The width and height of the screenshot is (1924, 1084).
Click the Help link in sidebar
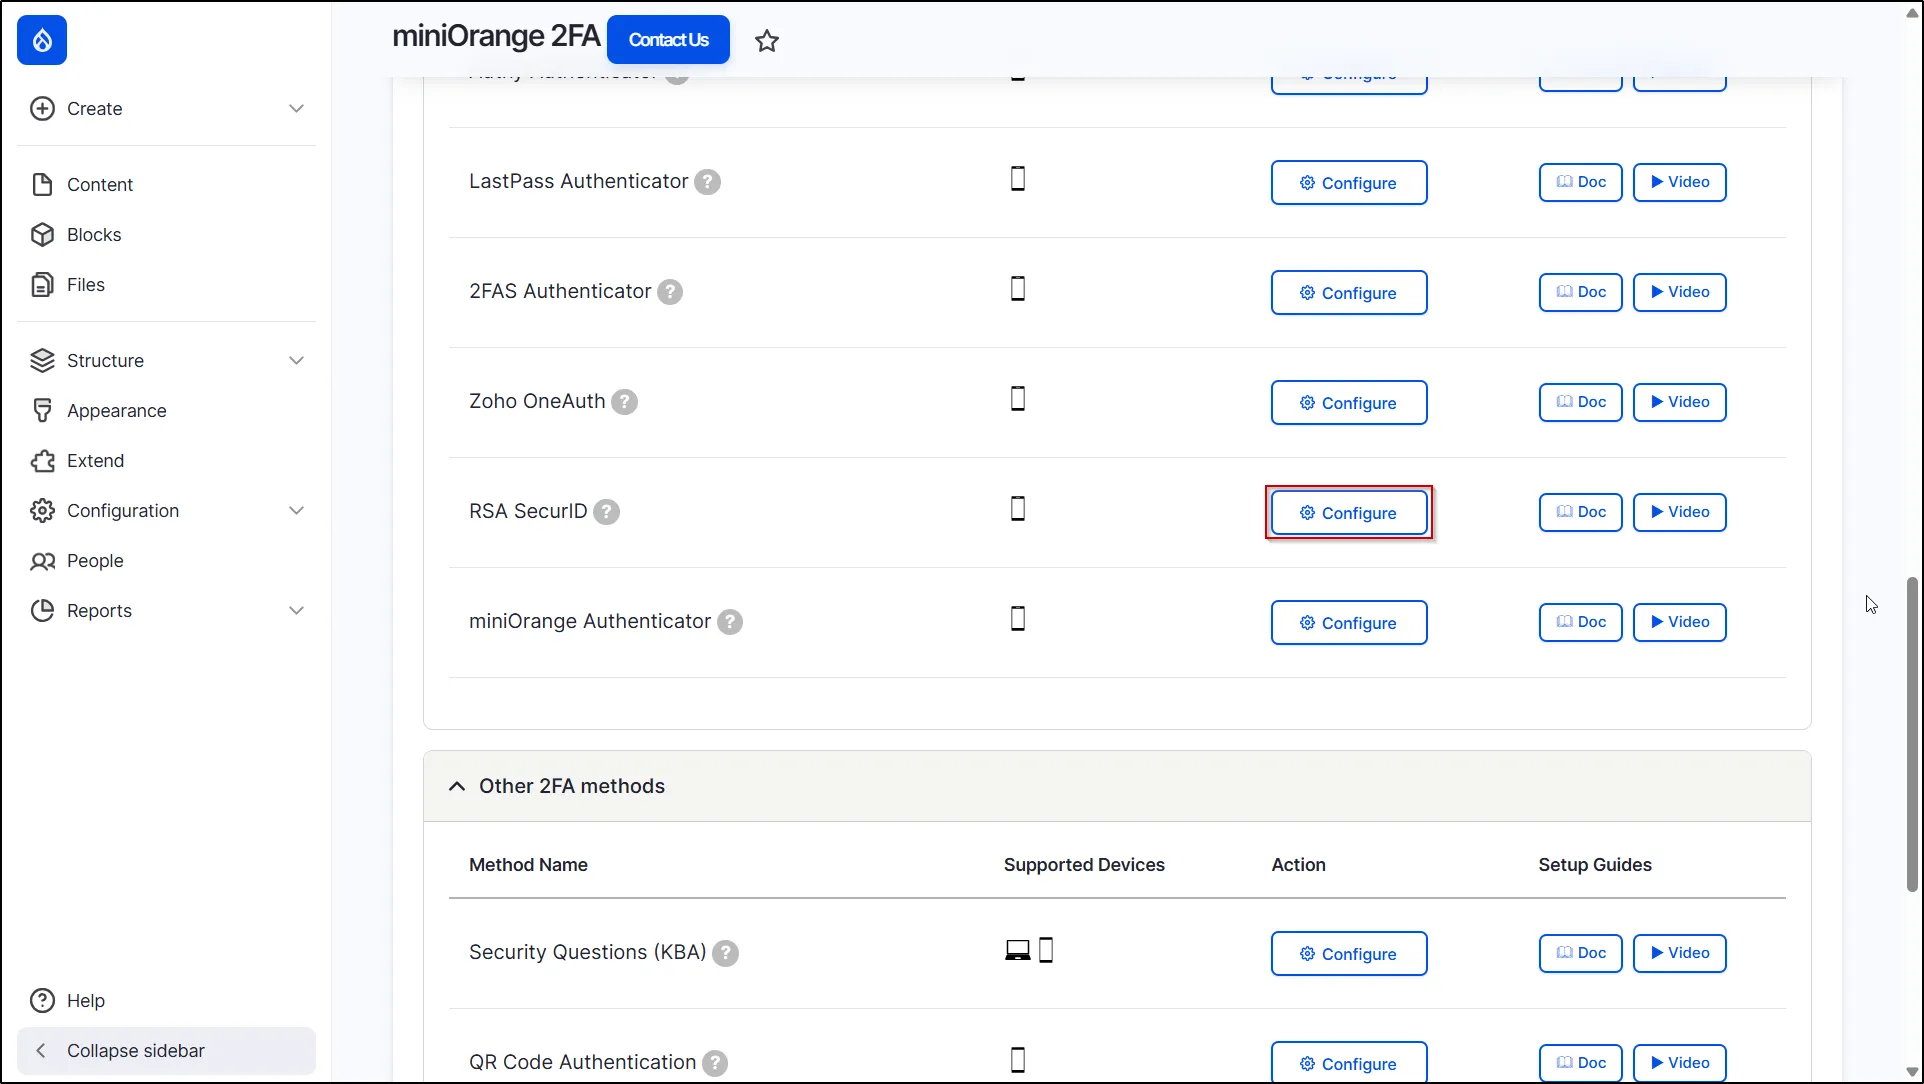(86, 1000)
